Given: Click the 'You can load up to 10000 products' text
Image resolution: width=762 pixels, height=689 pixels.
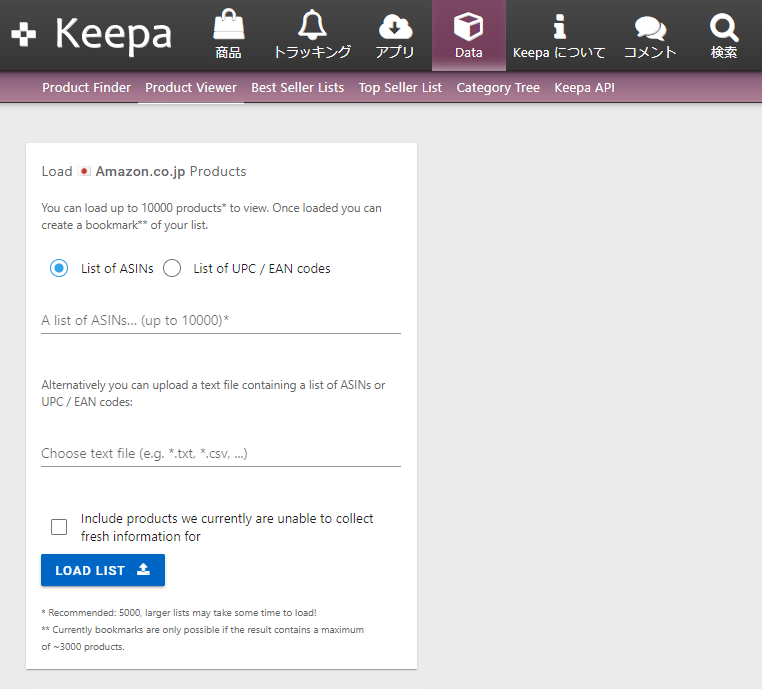Looking at the screenshot, I should point(211,216).
